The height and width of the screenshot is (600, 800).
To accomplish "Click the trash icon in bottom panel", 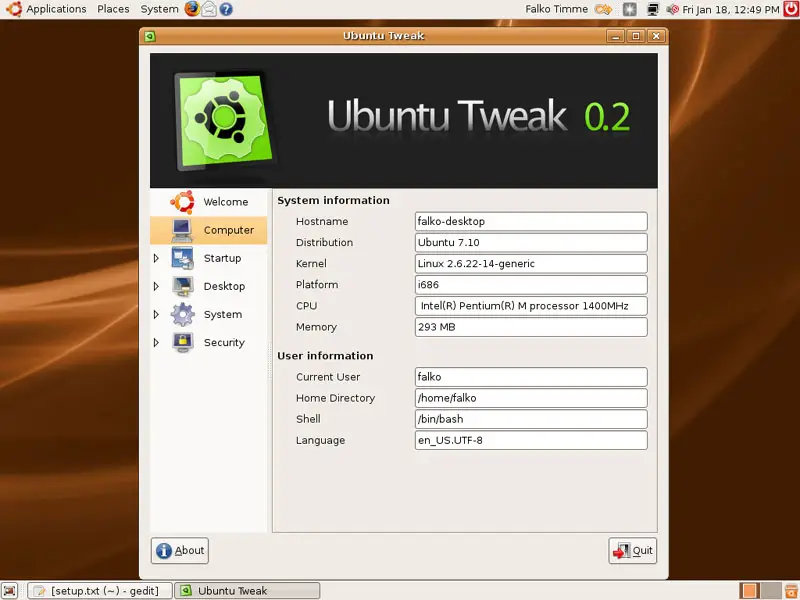I will click(791, 591).
